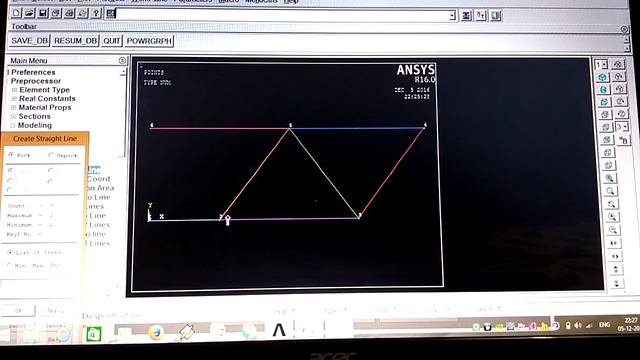The height and width of the screenshot is (360, 640).
Task: Select isometric view cube icon
Action: 603,77
